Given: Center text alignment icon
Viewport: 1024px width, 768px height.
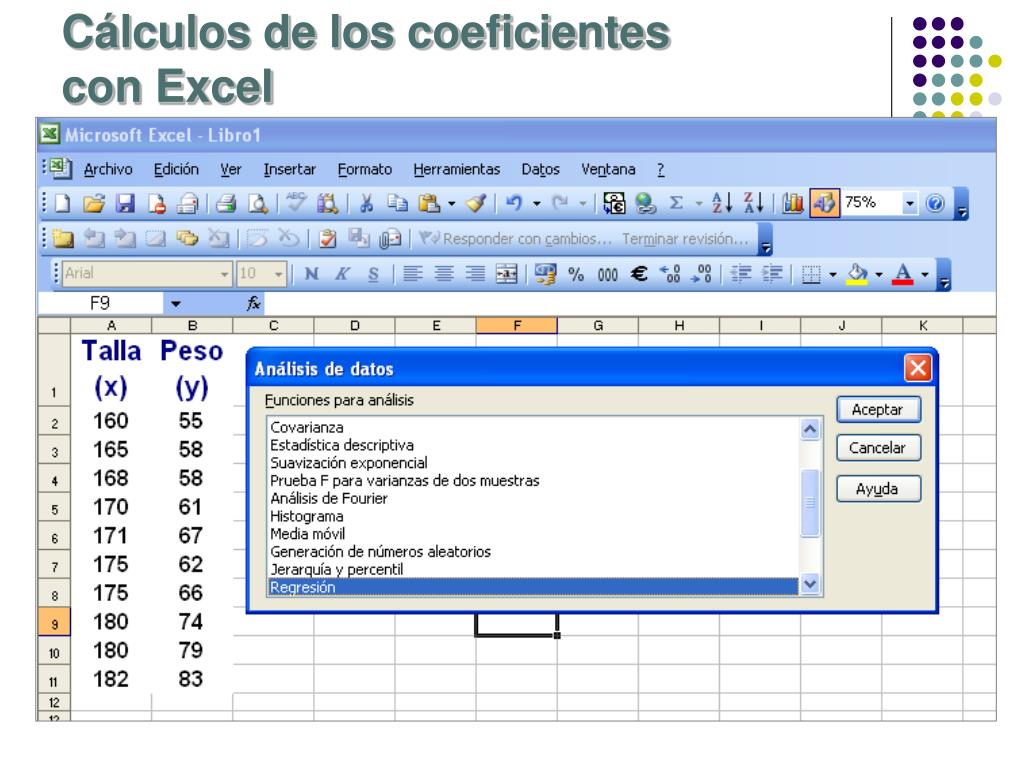Looking at the screenshot, I should point(444,274).
